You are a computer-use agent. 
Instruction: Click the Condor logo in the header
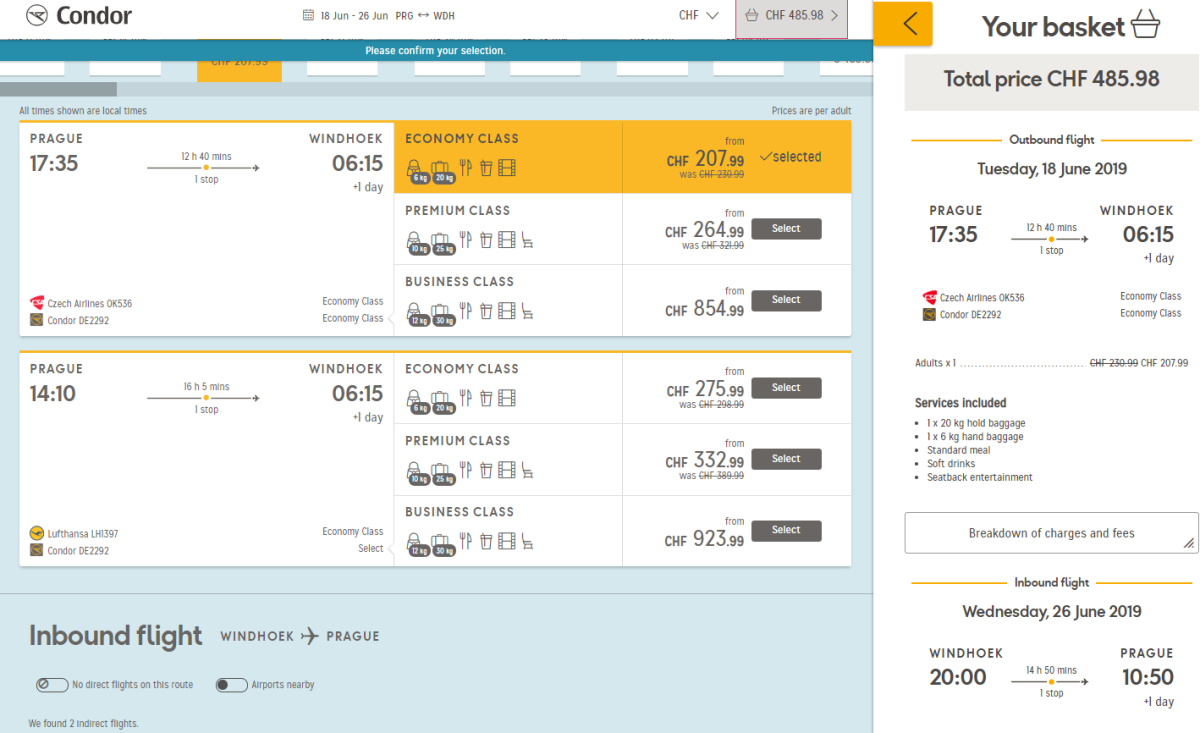pos(78,16)
